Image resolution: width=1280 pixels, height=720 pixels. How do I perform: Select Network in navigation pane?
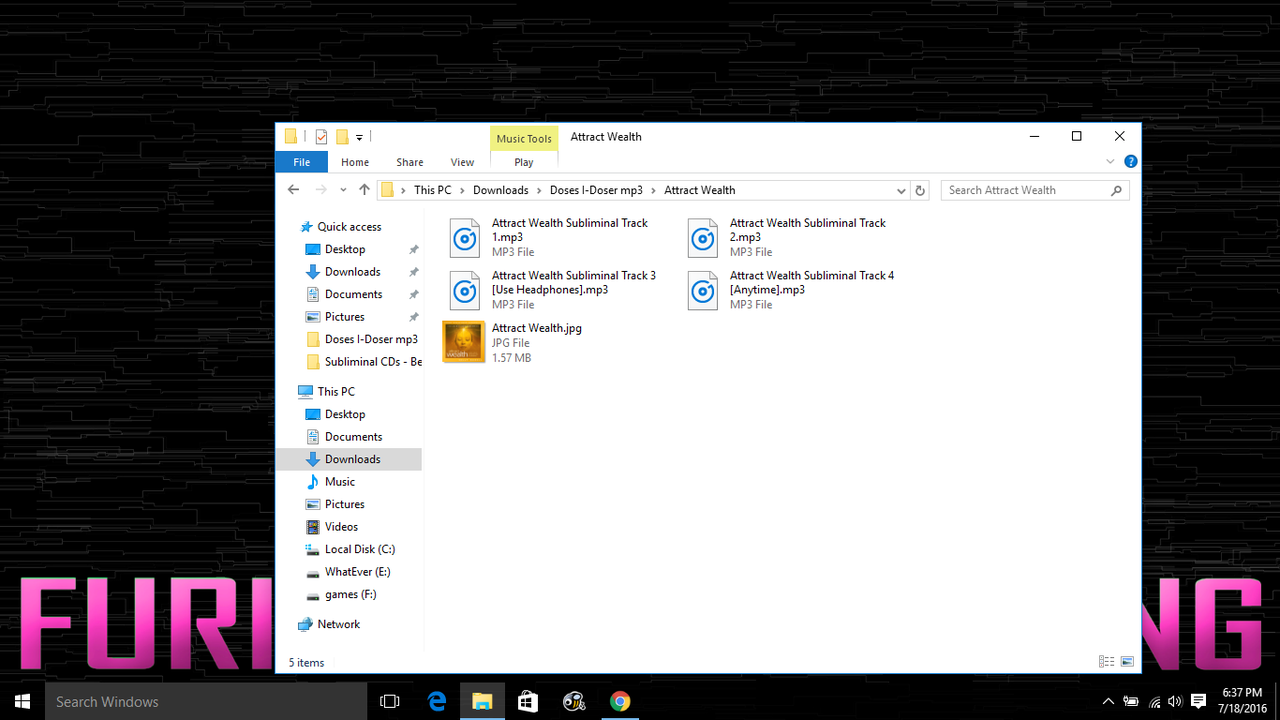click(x=338, y=624)
